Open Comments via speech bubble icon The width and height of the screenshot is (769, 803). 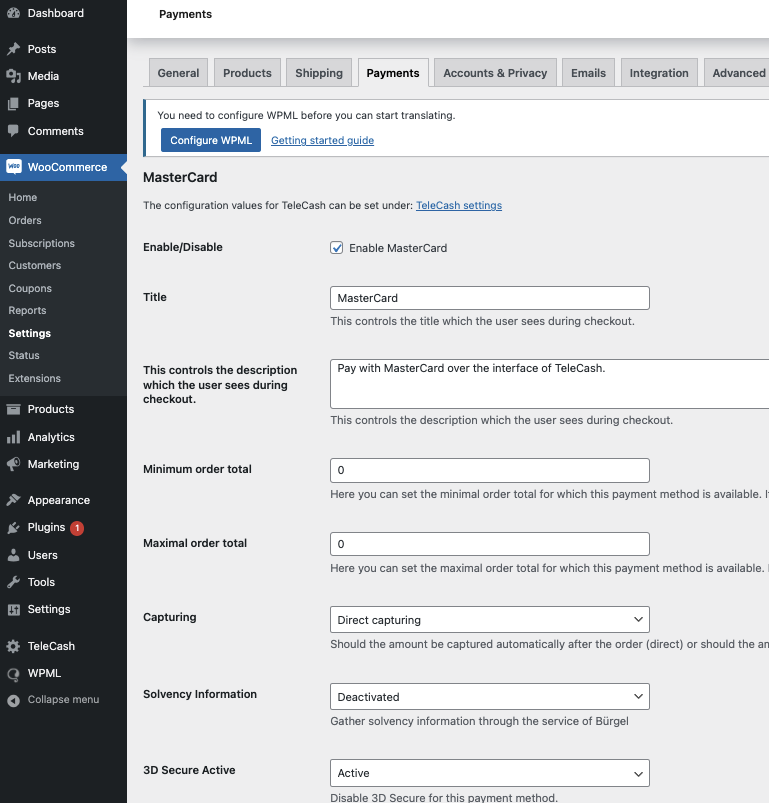[x=13, y=131]
